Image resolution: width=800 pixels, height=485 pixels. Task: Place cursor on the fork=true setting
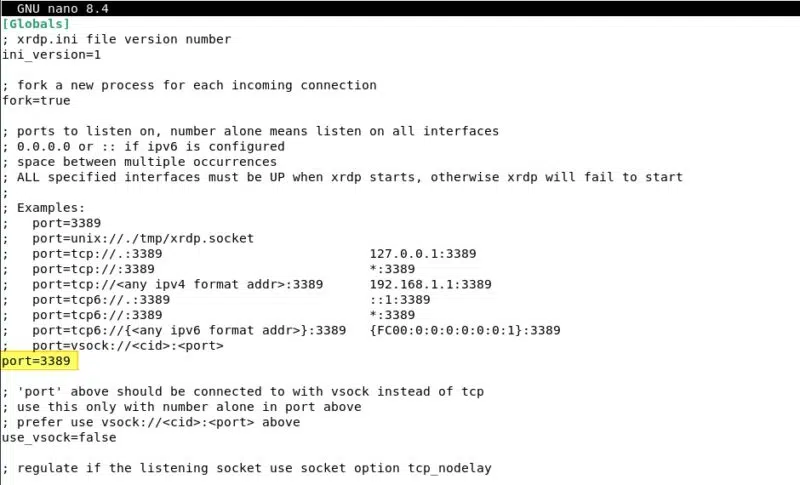point(36,100)
